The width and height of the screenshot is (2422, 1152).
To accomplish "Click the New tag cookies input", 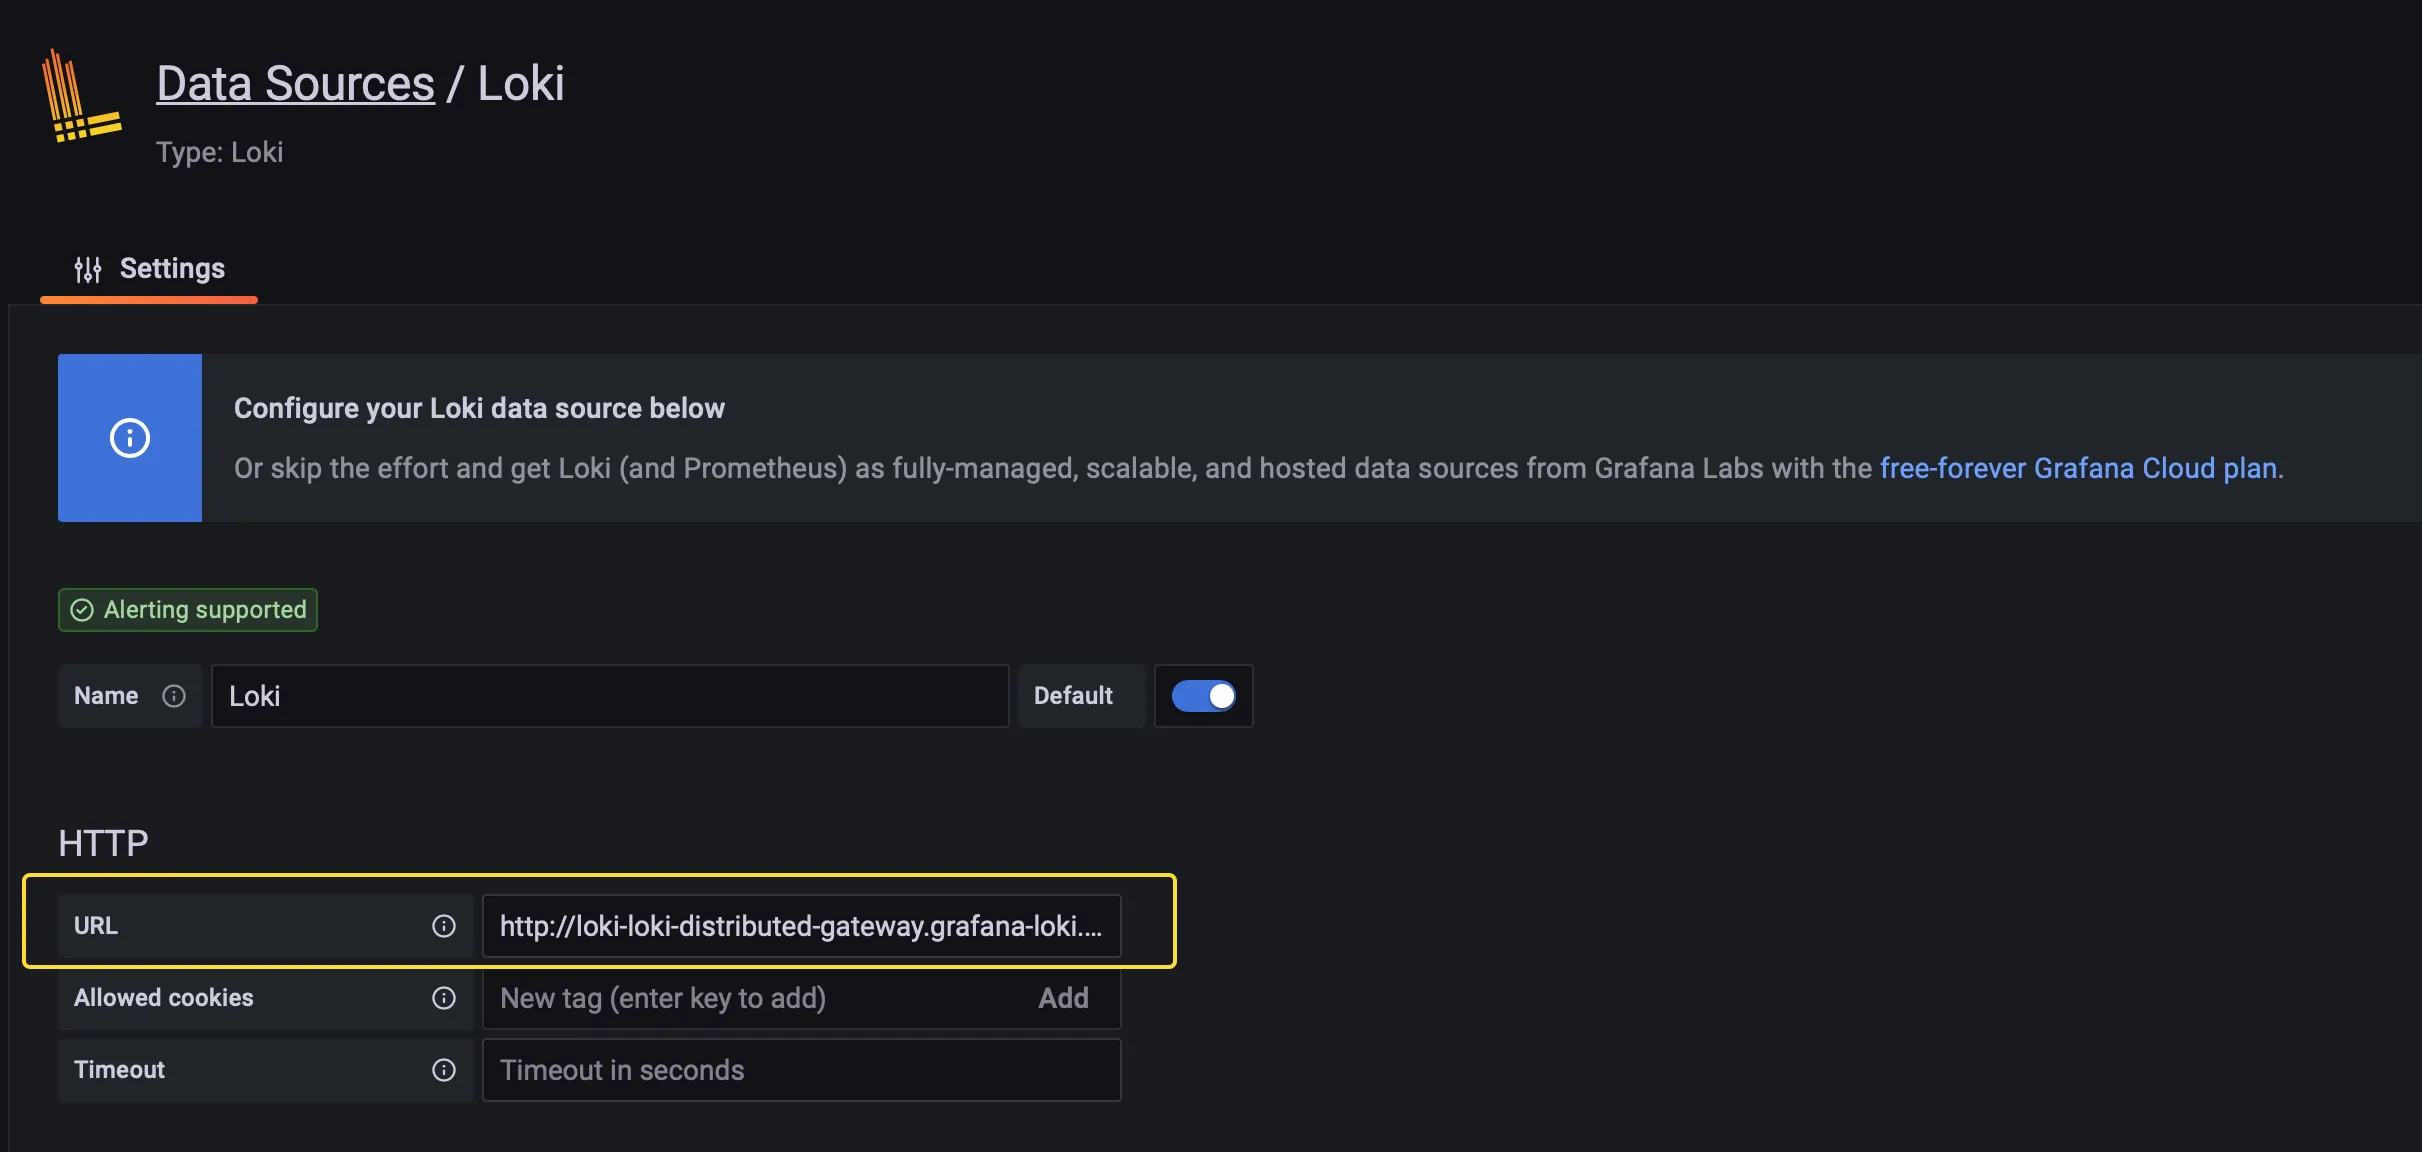I will [x=760, y=998].
